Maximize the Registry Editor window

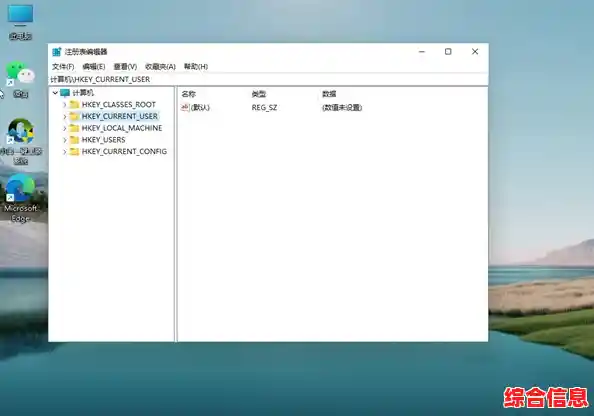tap(448, 52)
